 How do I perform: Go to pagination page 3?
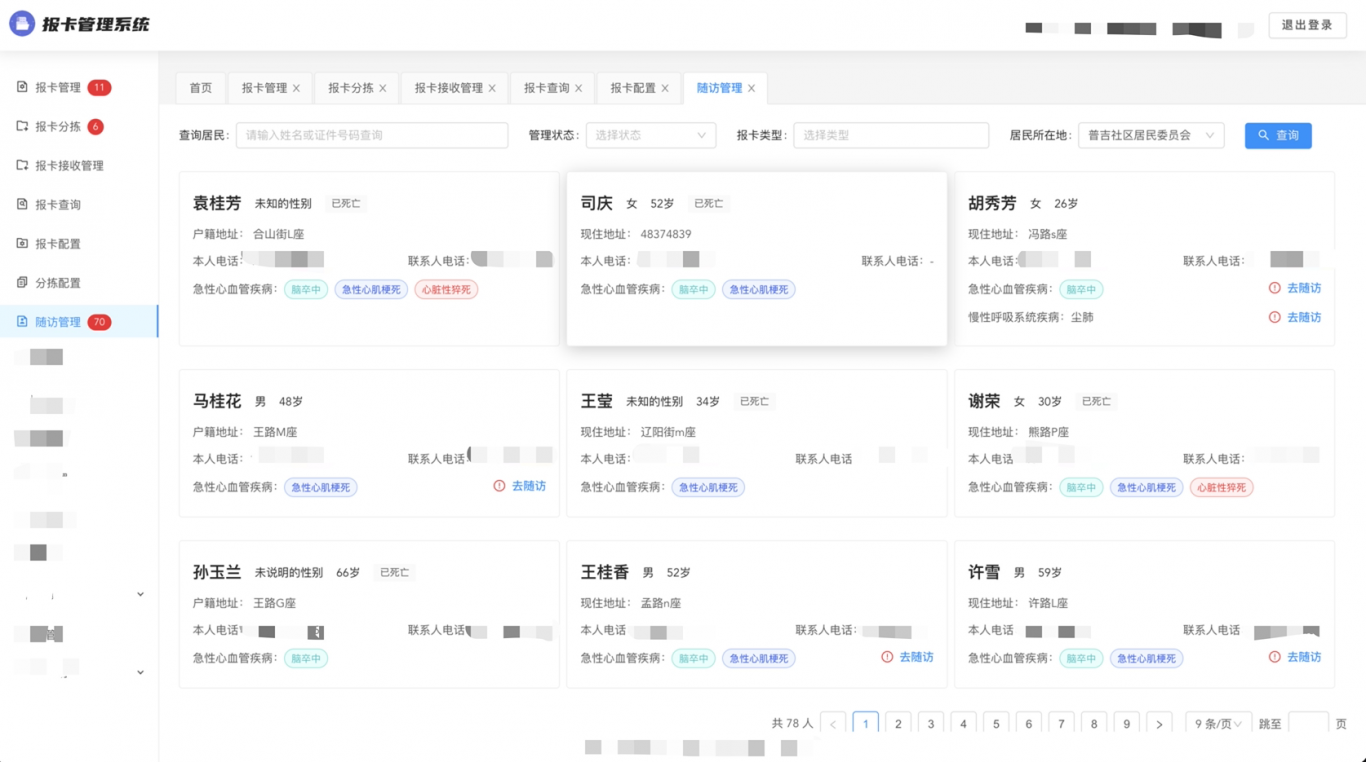click(931, 724)
